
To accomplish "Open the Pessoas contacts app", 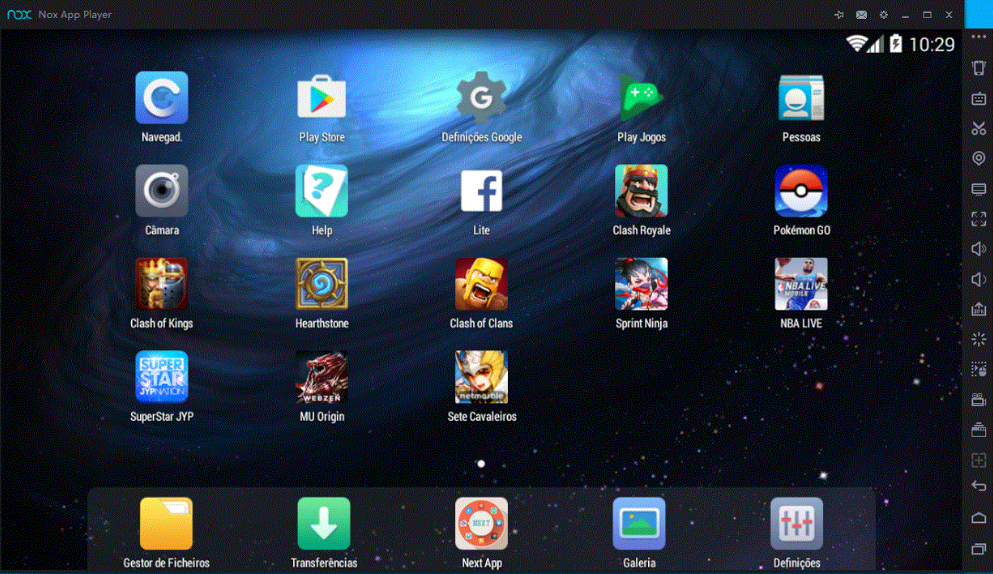I will coord(801,98).
